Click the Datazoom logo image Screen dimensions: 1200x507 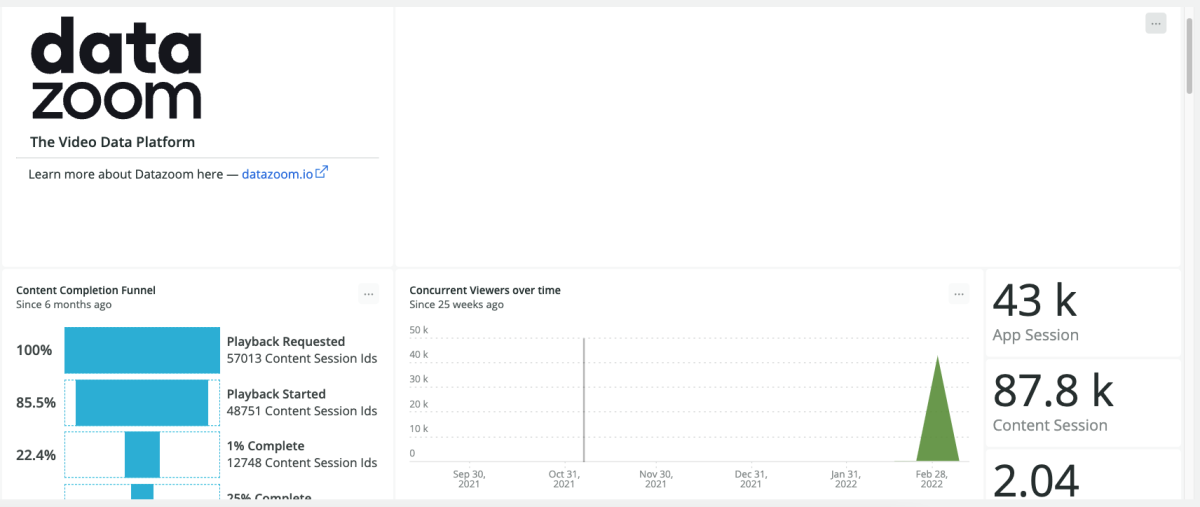click(x=116, y=70)
